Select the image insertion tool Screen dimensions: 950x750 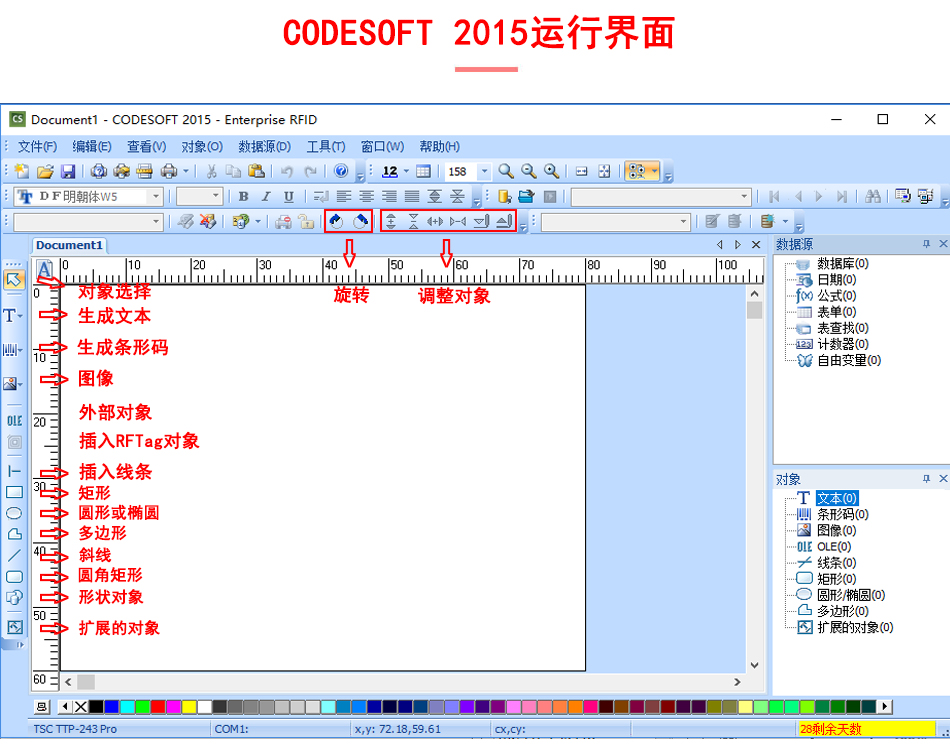(13, 383)
